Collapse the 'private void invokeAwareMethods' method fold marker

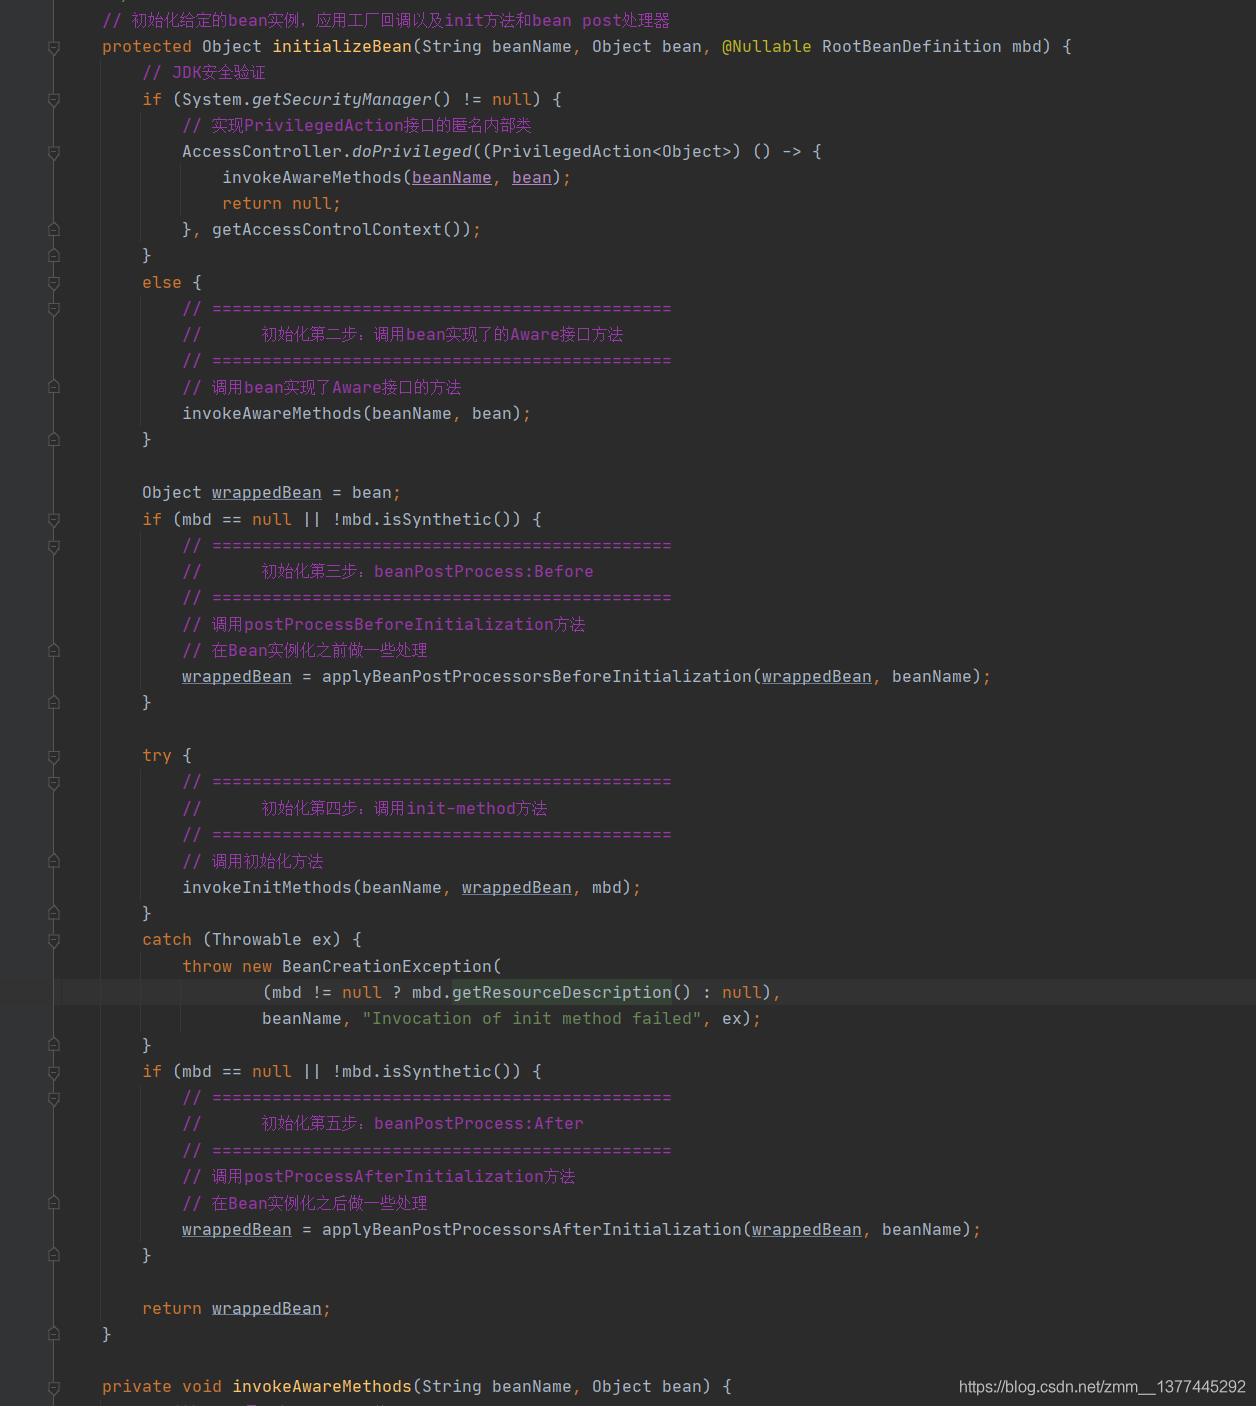tap(54, 1388)
